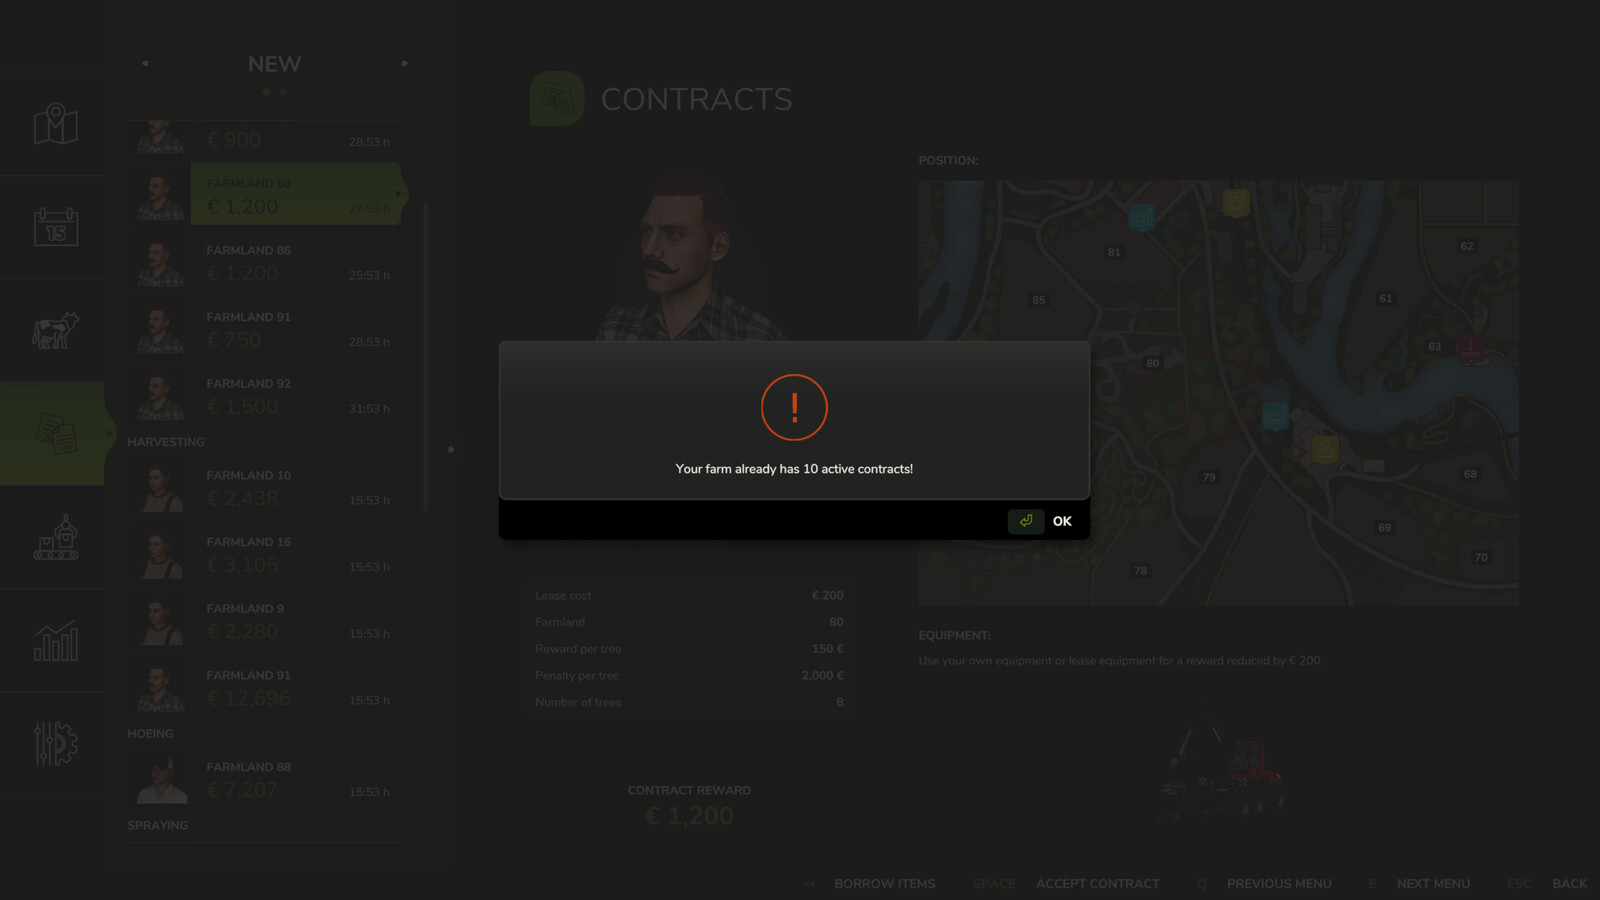Open the animals cow sidebar icon
This screenshot has width=1600, height=900.
(x=55, y=330)
